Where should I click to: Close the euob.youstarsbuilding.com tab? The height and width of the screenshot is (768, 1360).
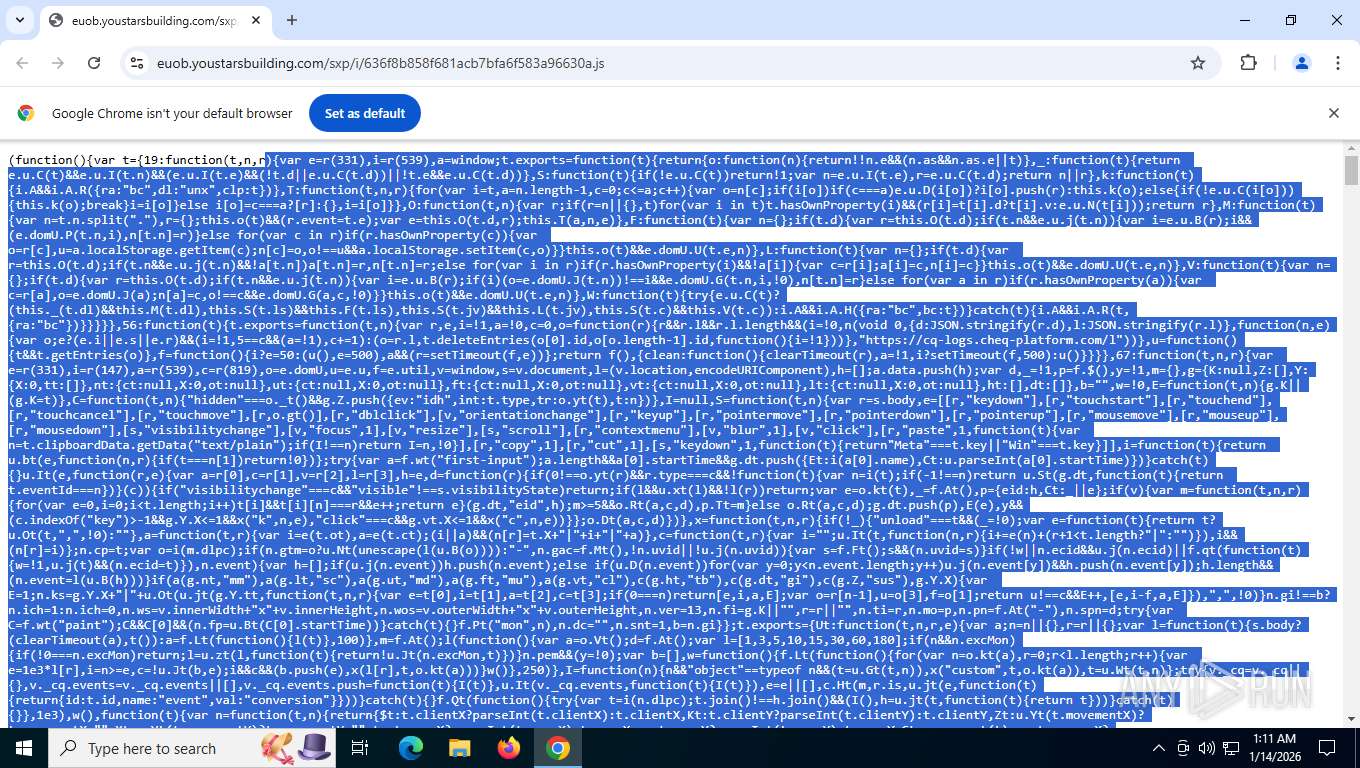pyautogui.click(x=256, y=20)
